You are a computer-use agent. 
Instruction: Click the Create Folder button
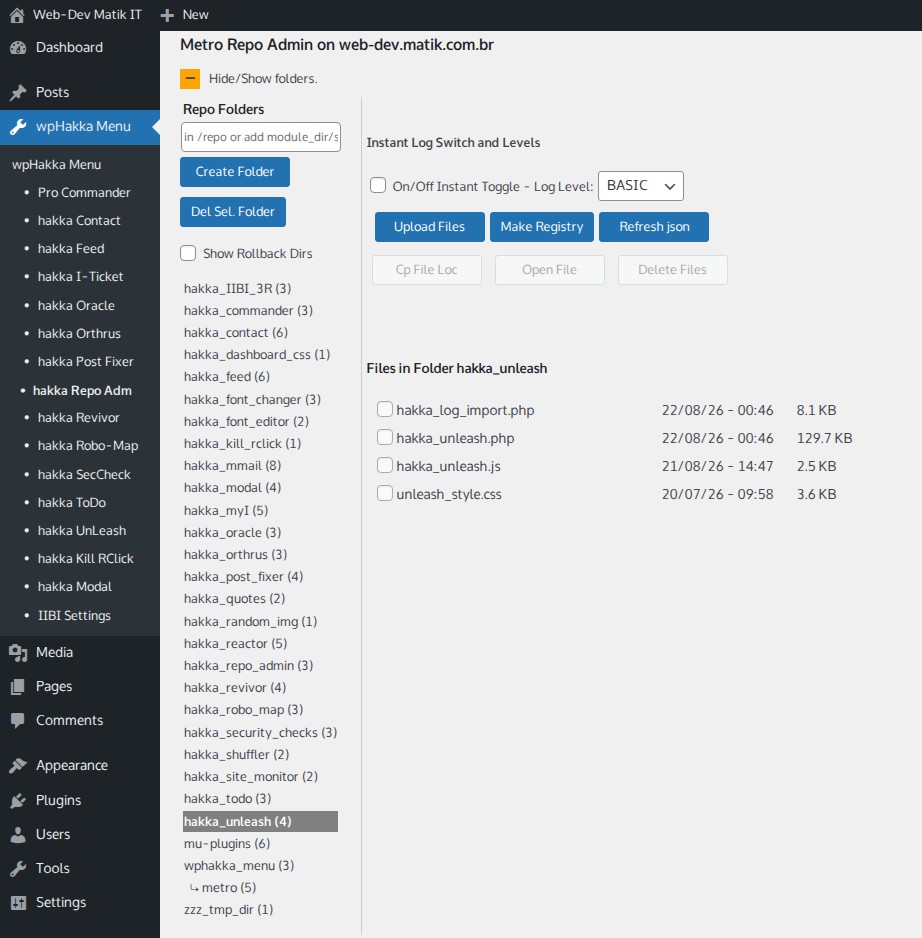point(235,172)
